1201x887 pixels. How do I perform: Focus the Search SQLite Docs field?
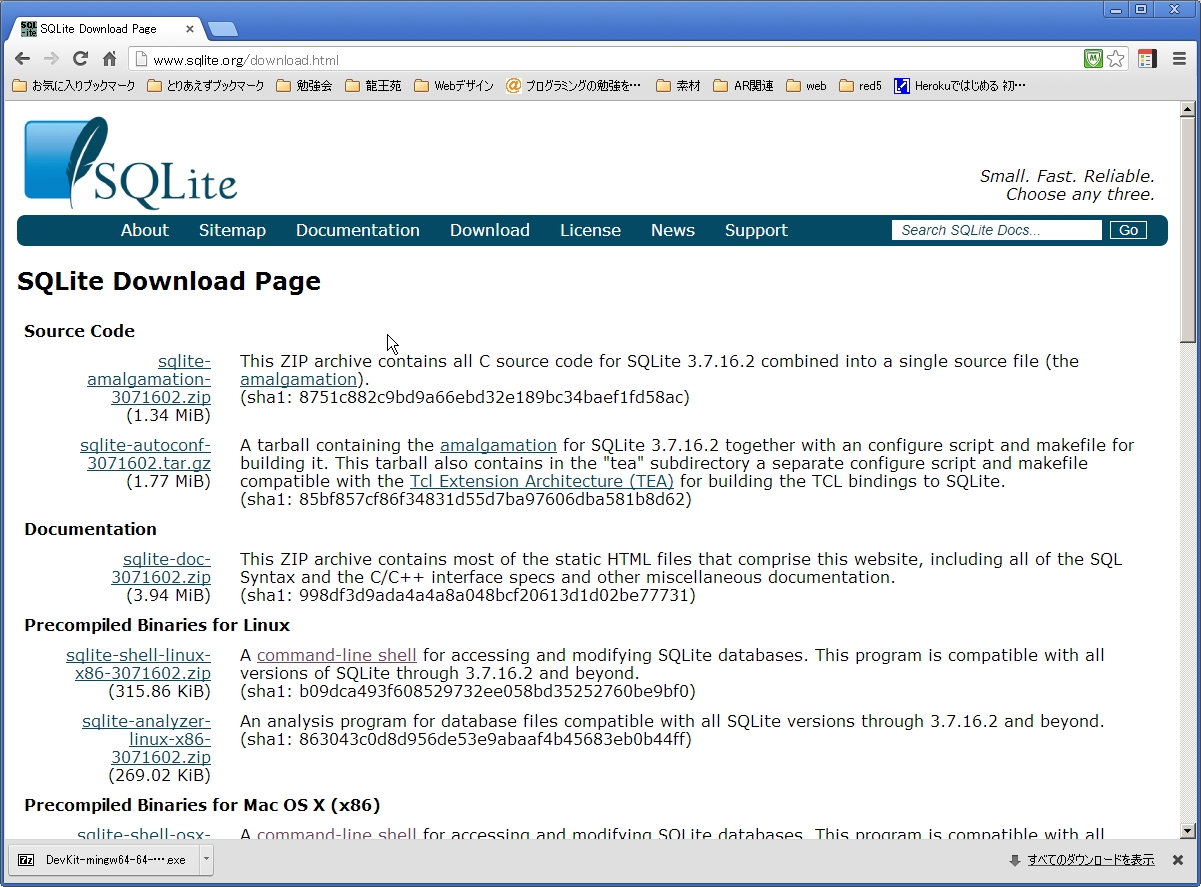pyautogui.click(x=996, y=230)
